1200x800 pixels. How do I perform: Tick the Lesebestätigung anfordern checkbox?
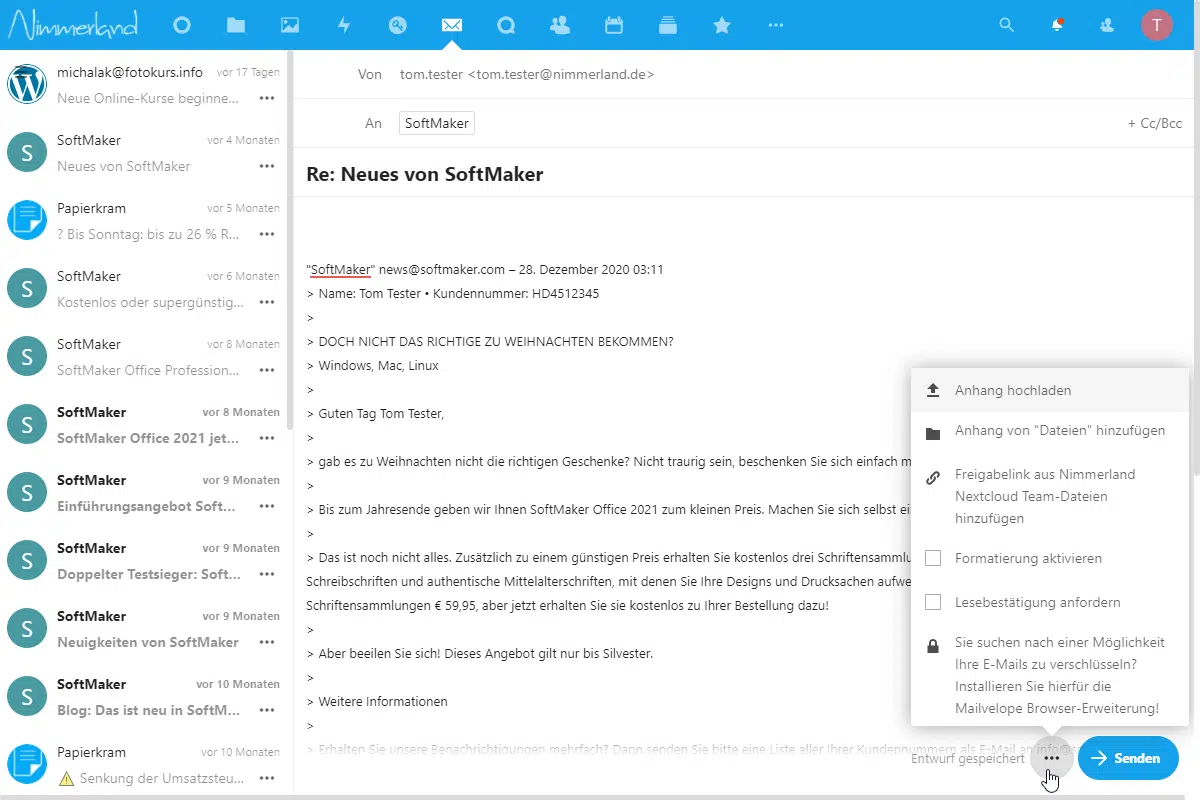point(933,602)
